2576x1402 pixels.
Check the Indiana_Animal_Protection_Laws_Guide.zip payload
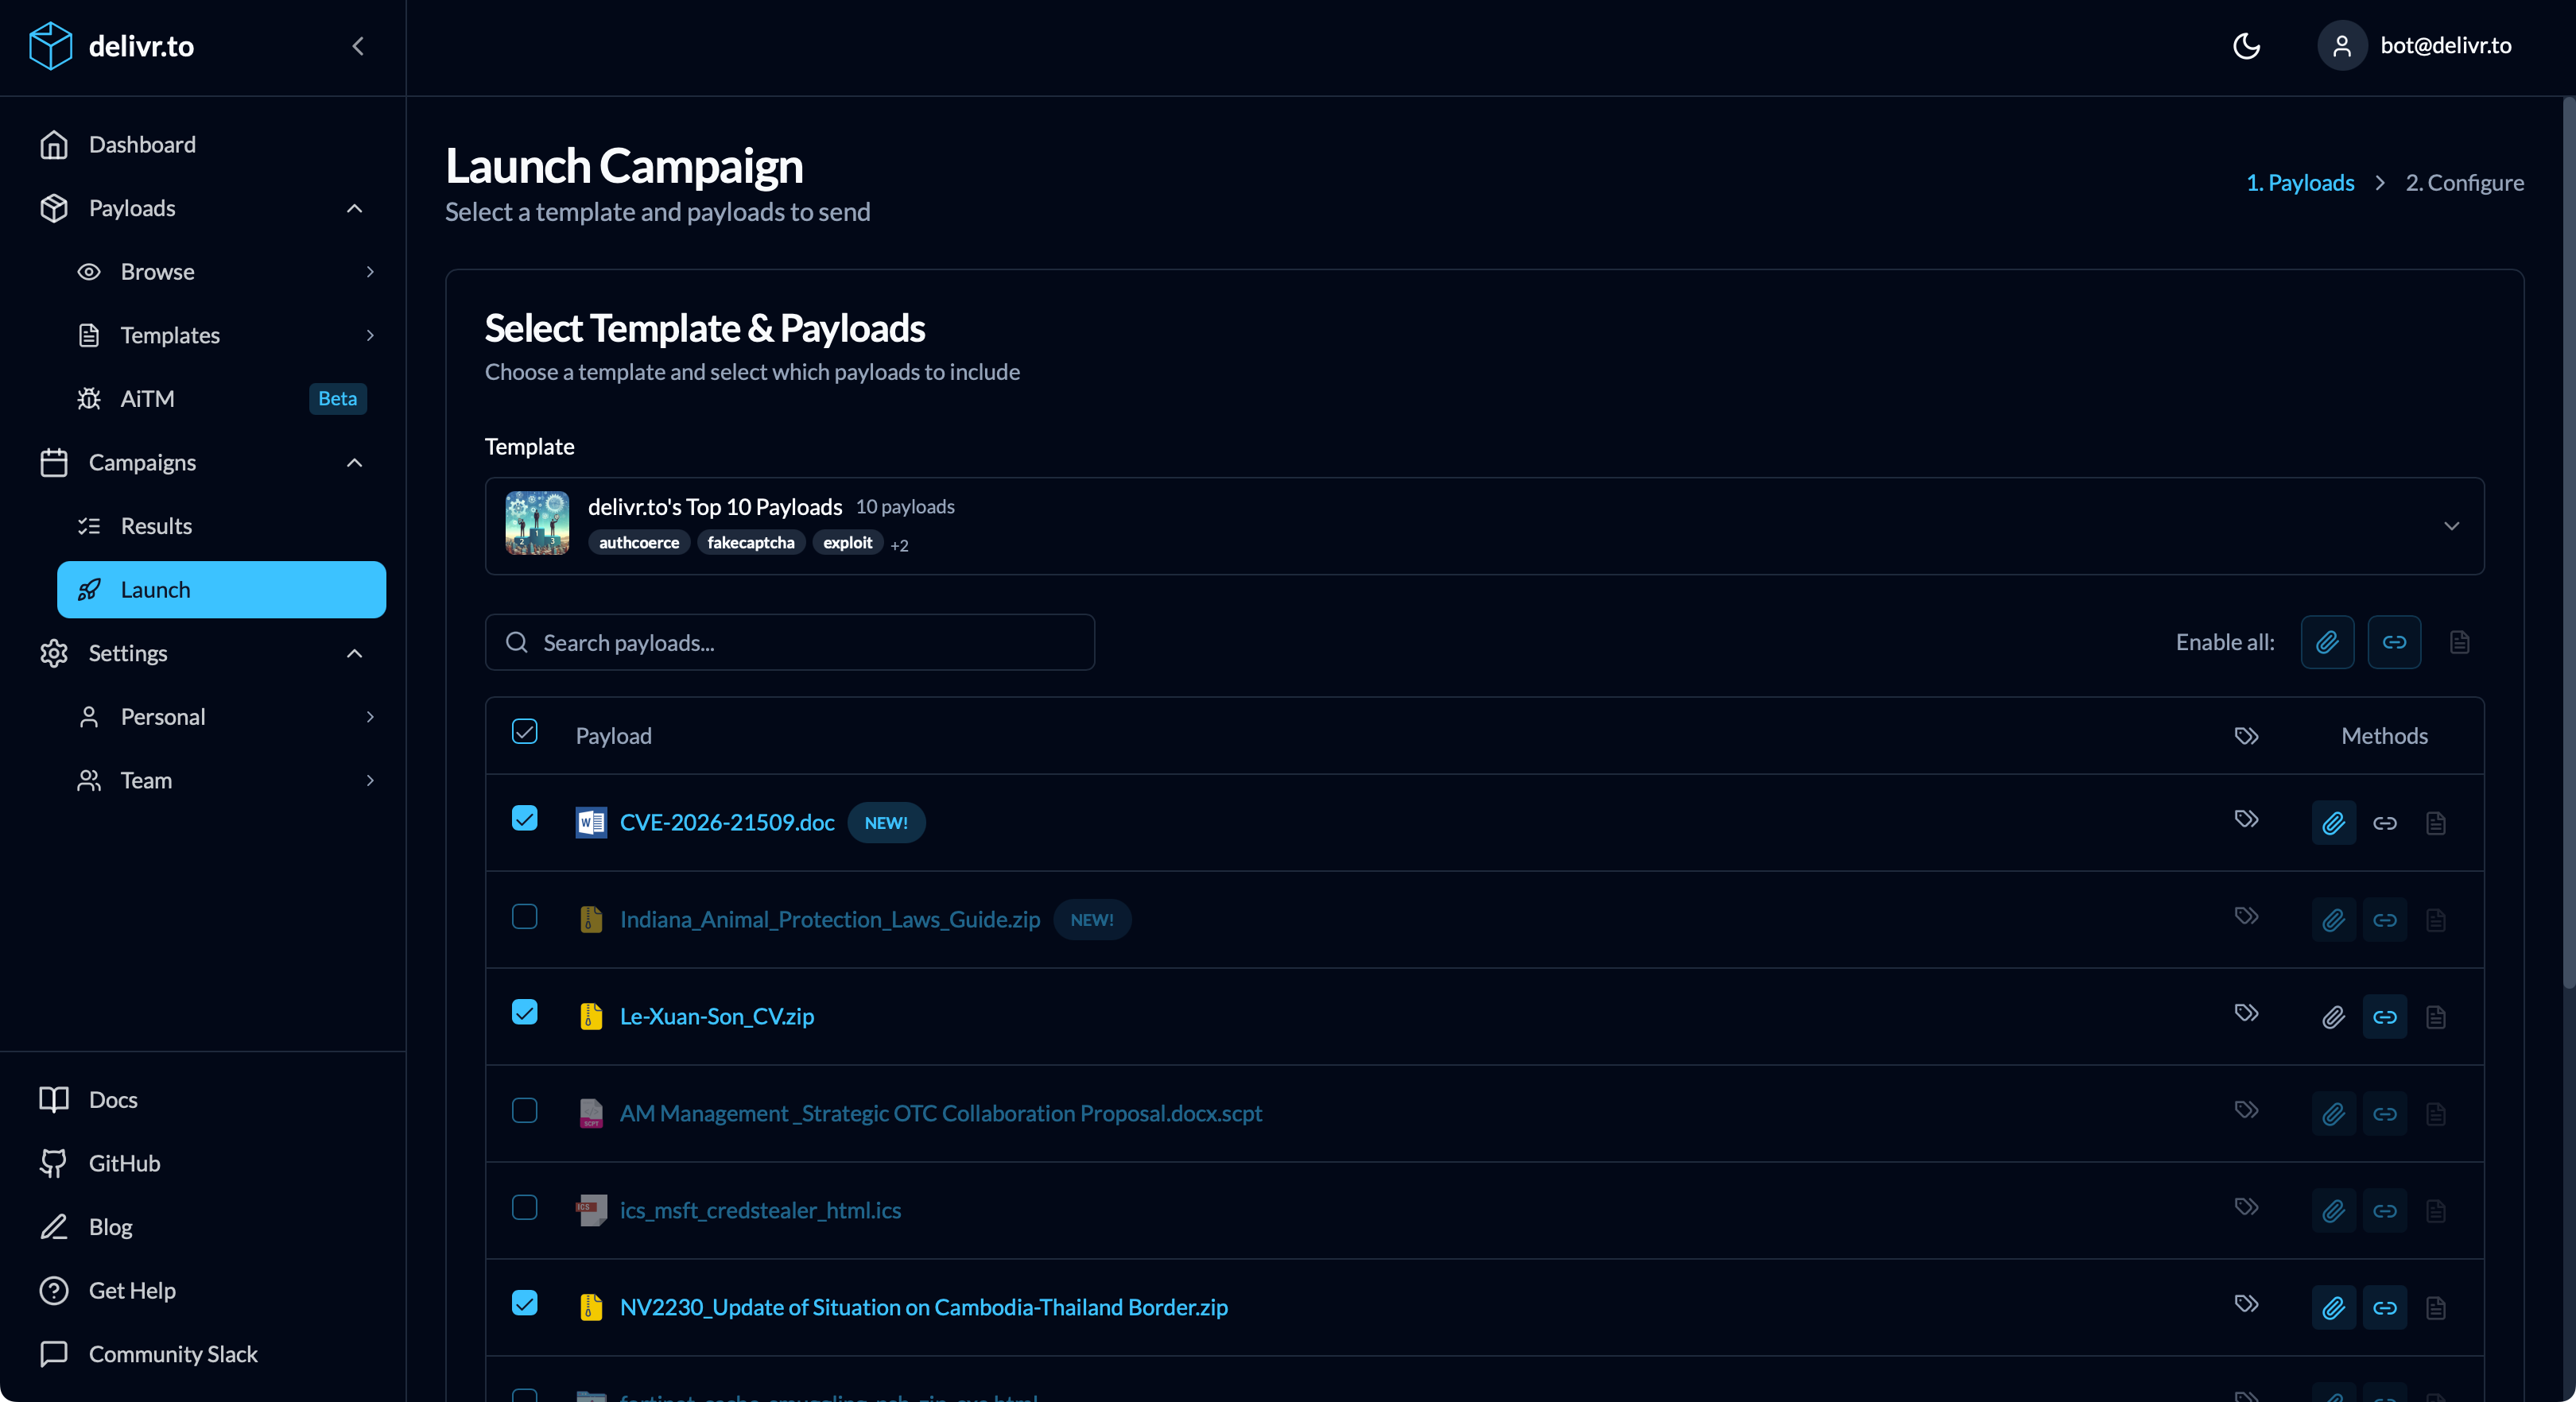[x=525, y=916]
